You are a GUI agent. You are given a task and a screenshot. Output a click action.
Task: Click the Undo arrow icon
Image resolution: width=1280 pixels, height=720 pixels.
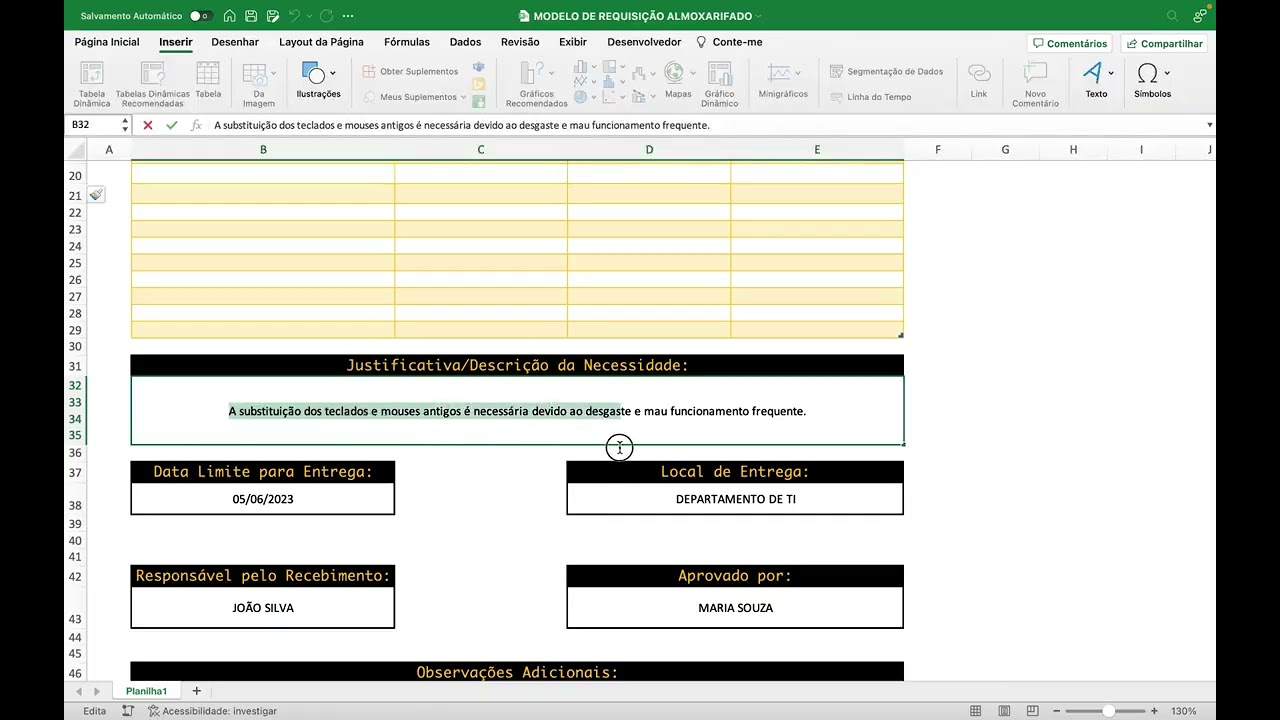[x=294, y=16]
